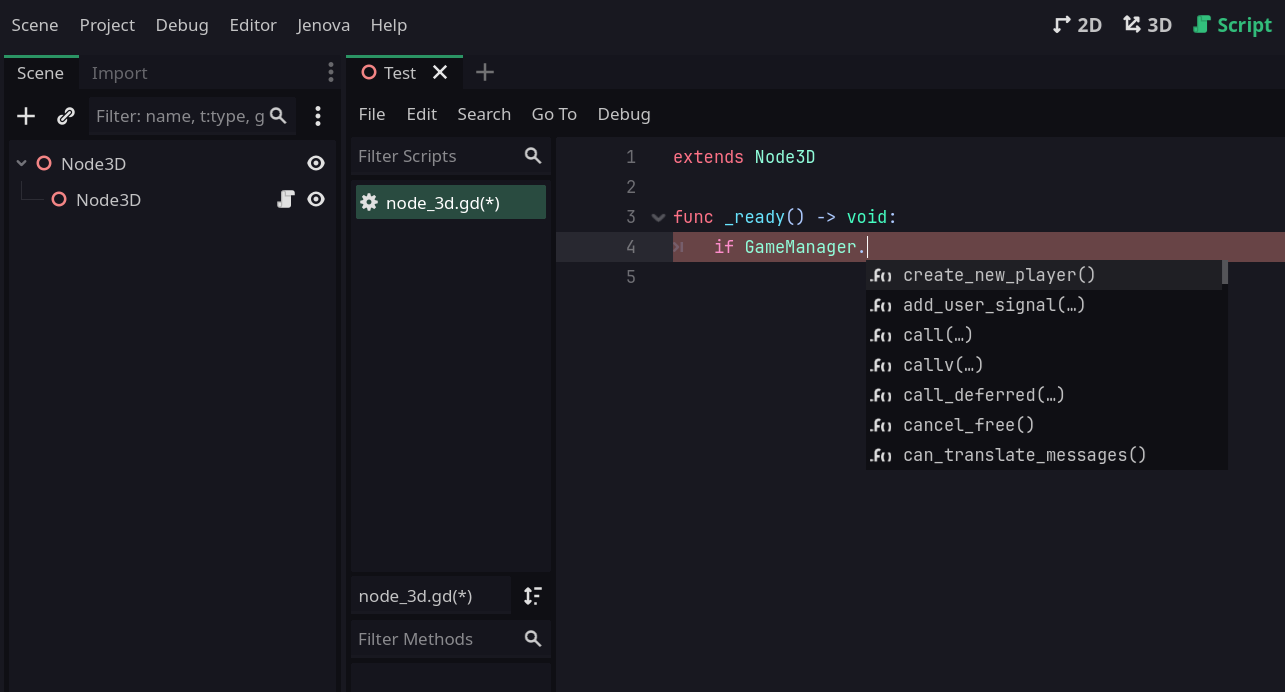Fold the _ready function on line 3

(x=658, y=217)
